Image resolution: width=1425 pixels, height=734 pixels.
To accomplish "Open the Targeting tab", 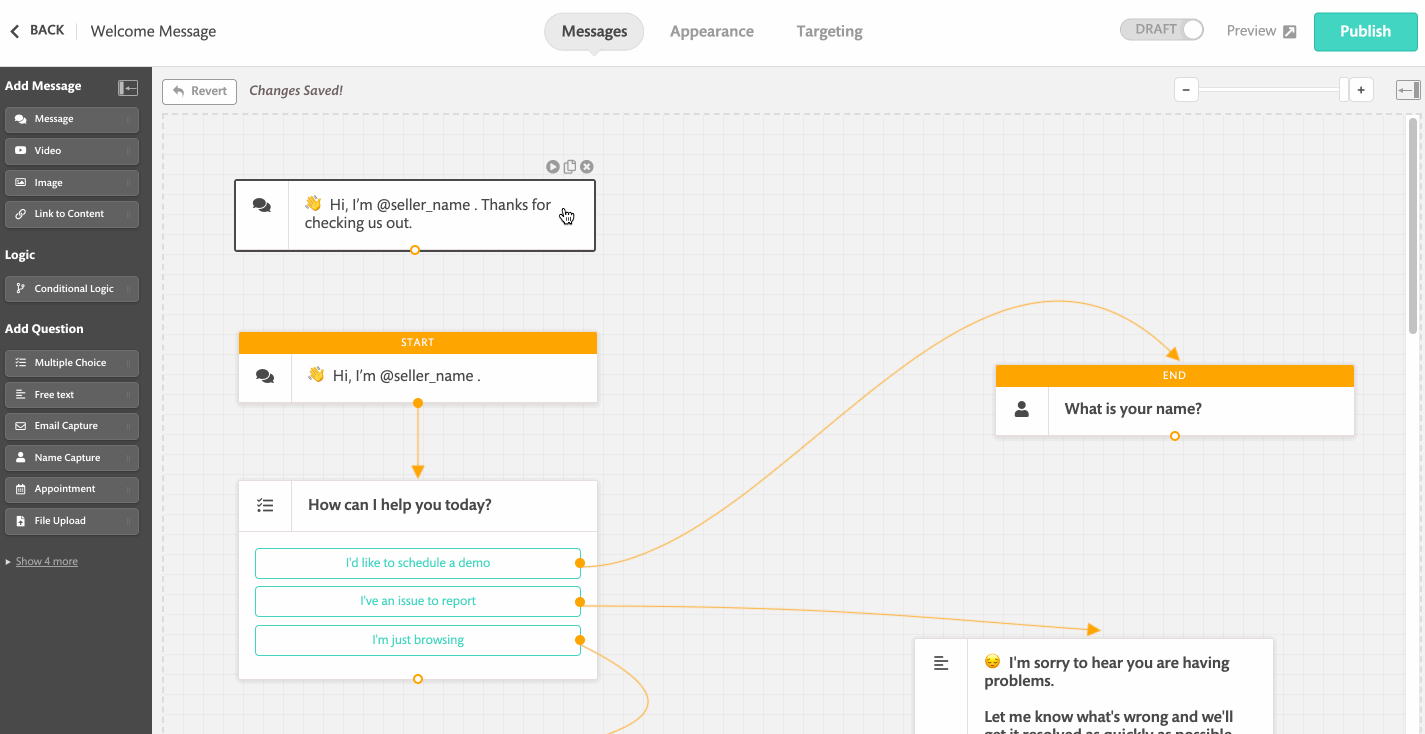I will click(828, 31).
